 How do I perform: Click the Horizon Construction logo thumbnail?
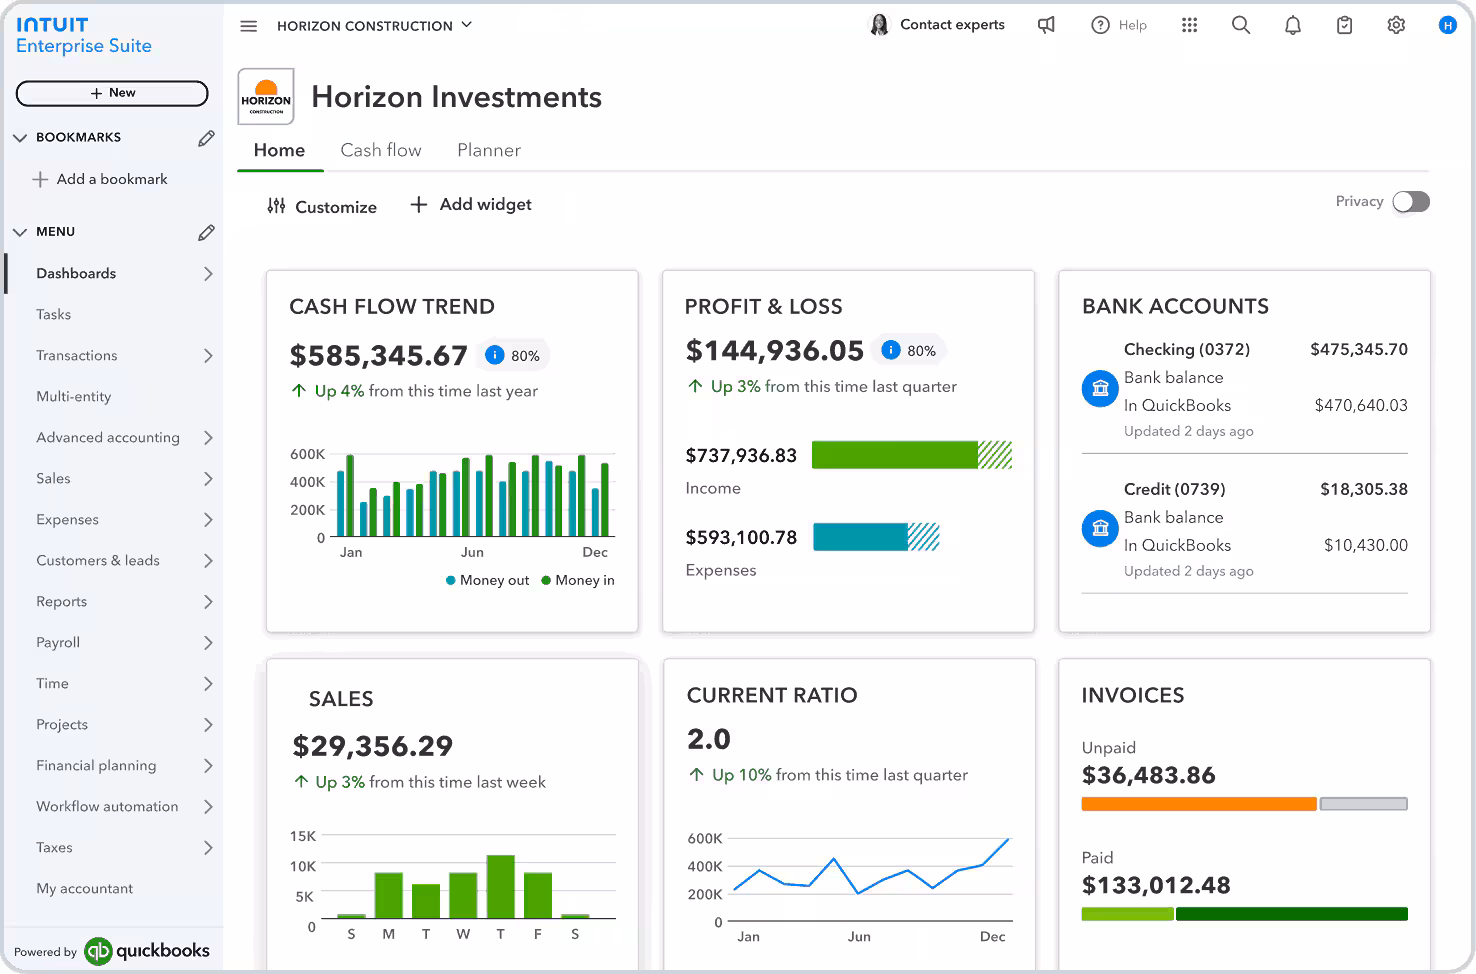coord(266,97)
